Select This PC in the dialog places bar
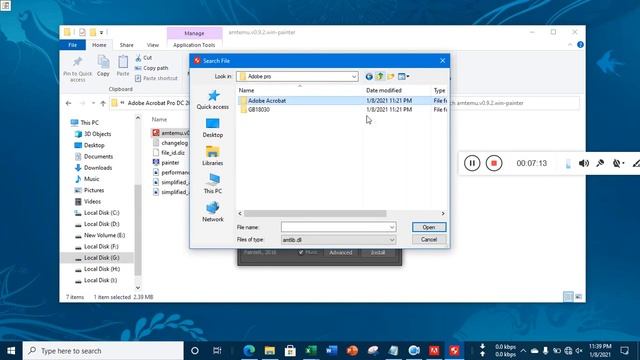This screenshot has height=360, width=640. coord(213,184)
